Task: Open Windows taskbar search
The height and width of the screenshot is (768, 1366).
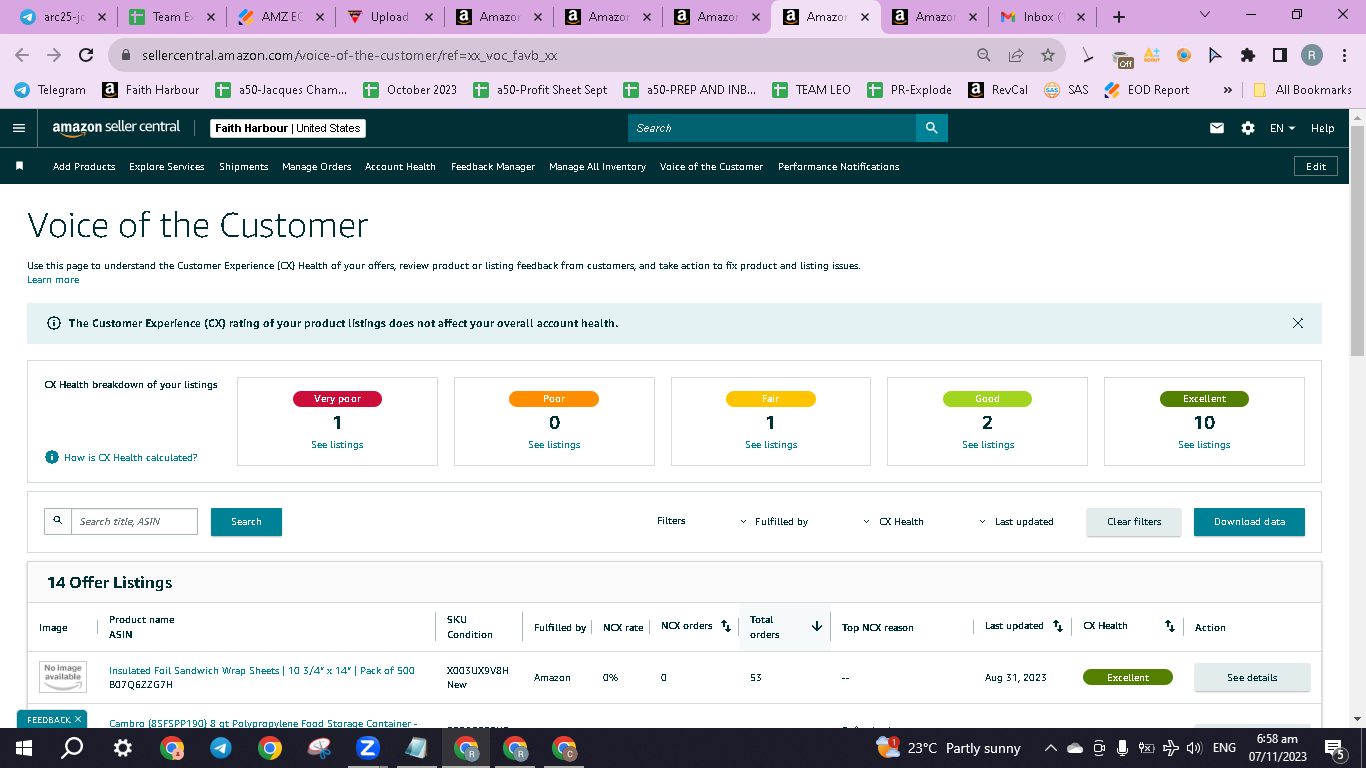Action: tap(72, 748)
